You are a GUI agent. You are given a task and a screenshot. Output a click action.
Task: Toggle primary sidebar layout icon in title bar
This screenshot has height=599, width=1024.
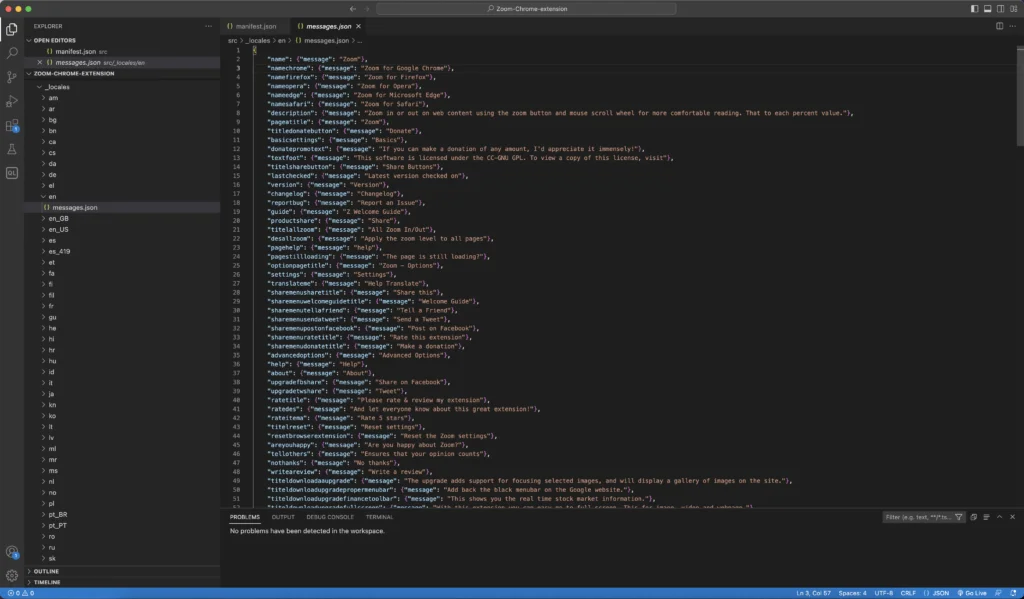click(x=974, y=8)
